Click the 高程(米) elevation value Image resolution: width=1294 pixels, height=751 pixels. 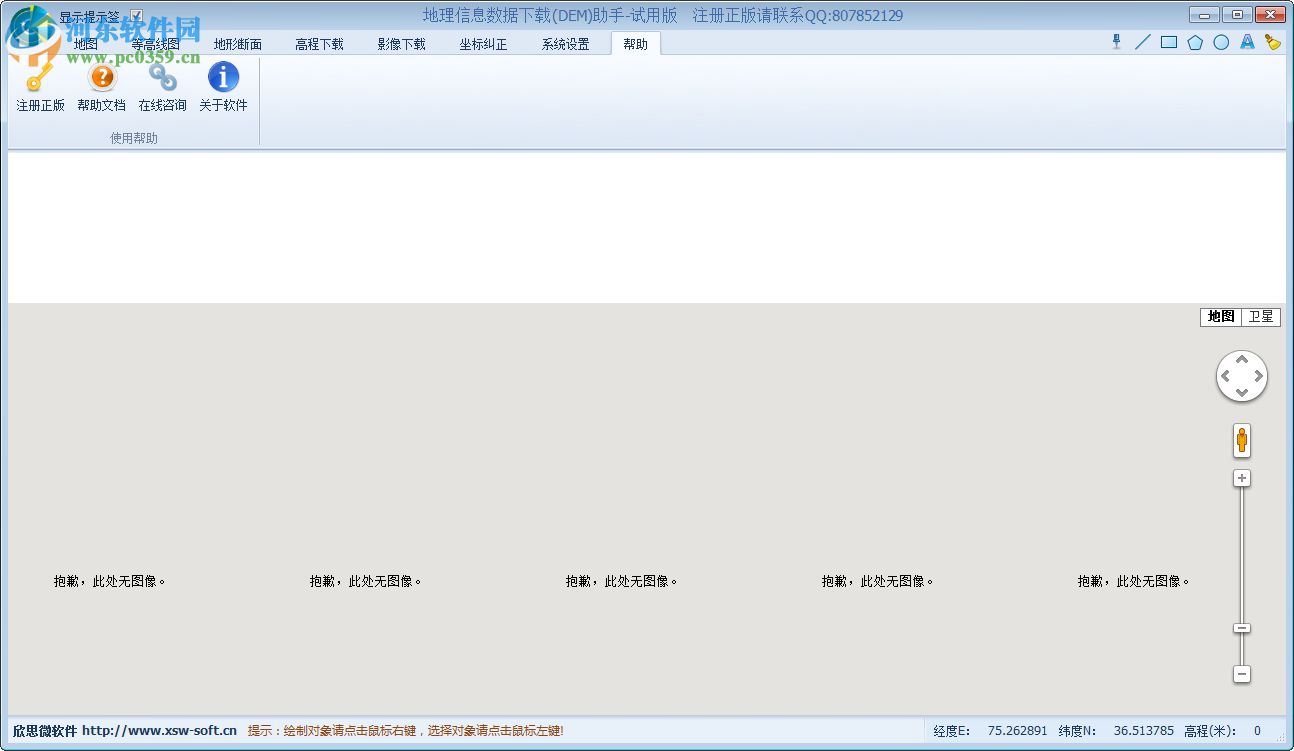(x=1257, y=731)
